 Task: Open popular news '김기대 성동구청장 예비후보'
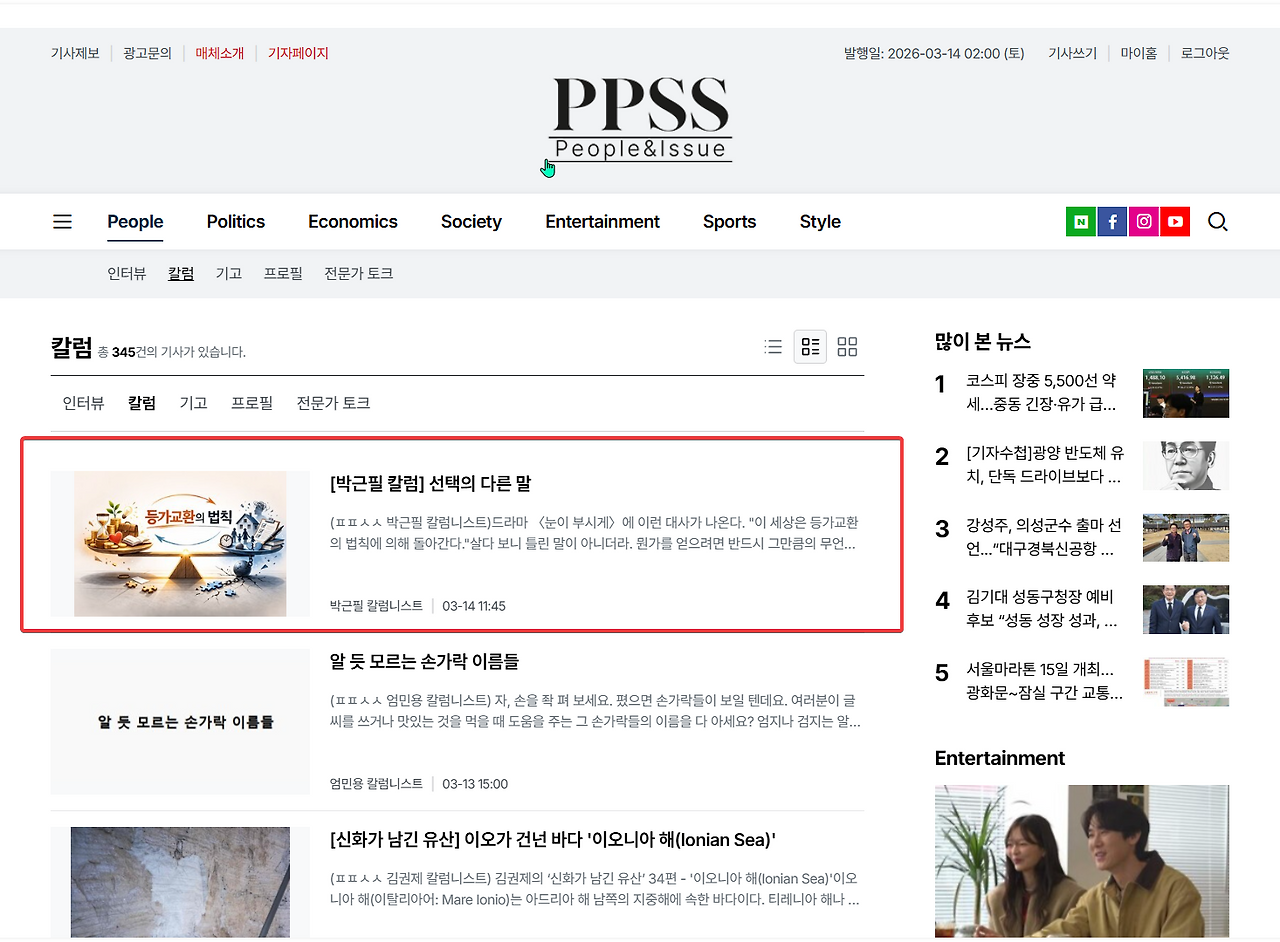click(1041, 609)
